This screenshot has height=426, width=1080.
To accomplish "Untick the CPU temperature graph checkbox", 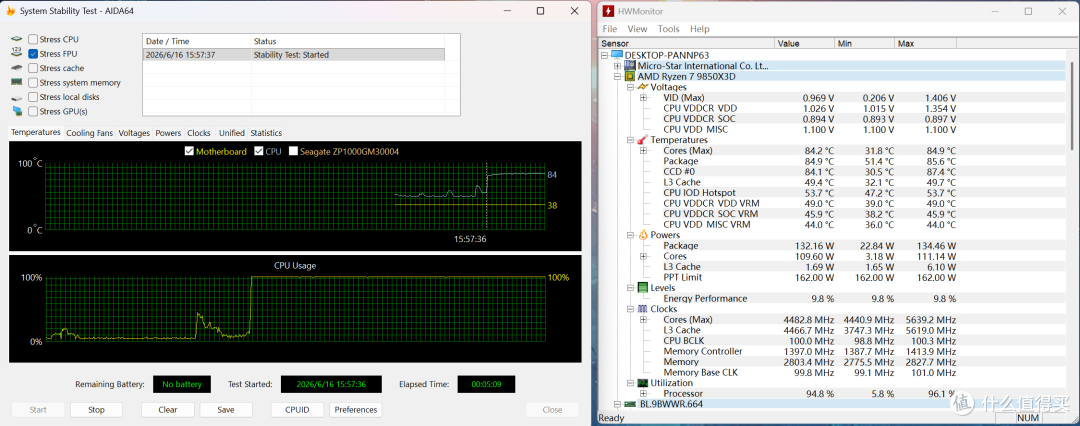I will (258, 152).
